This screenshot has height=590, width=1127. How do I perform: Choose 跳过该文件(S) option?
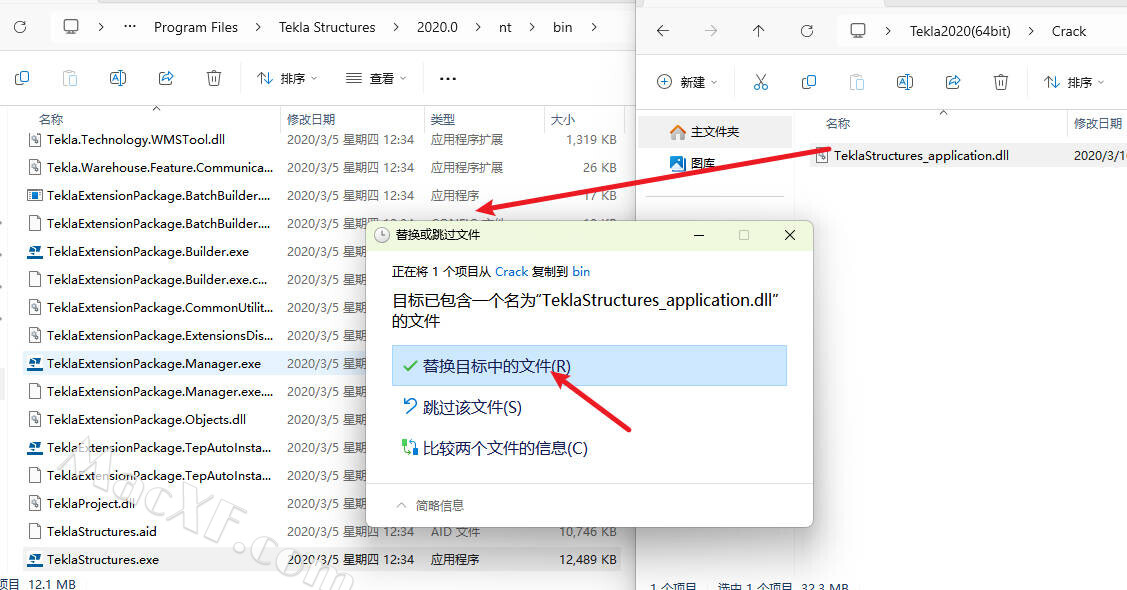point(471,407)
